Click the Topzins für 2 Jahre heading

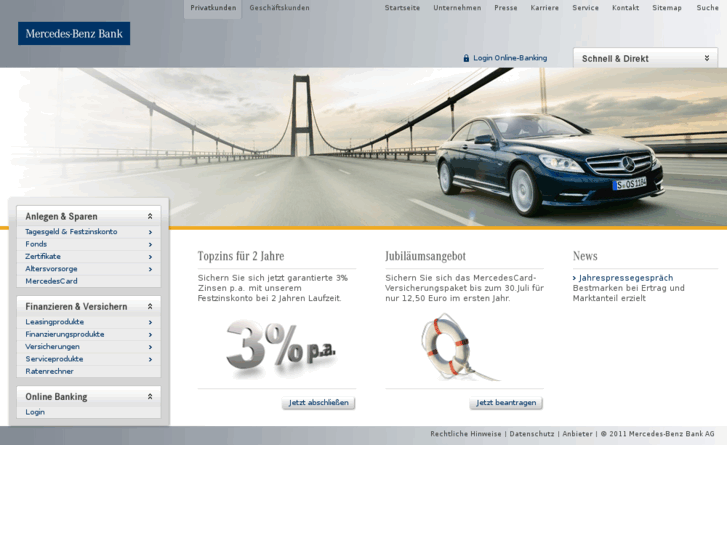[241, 256]
